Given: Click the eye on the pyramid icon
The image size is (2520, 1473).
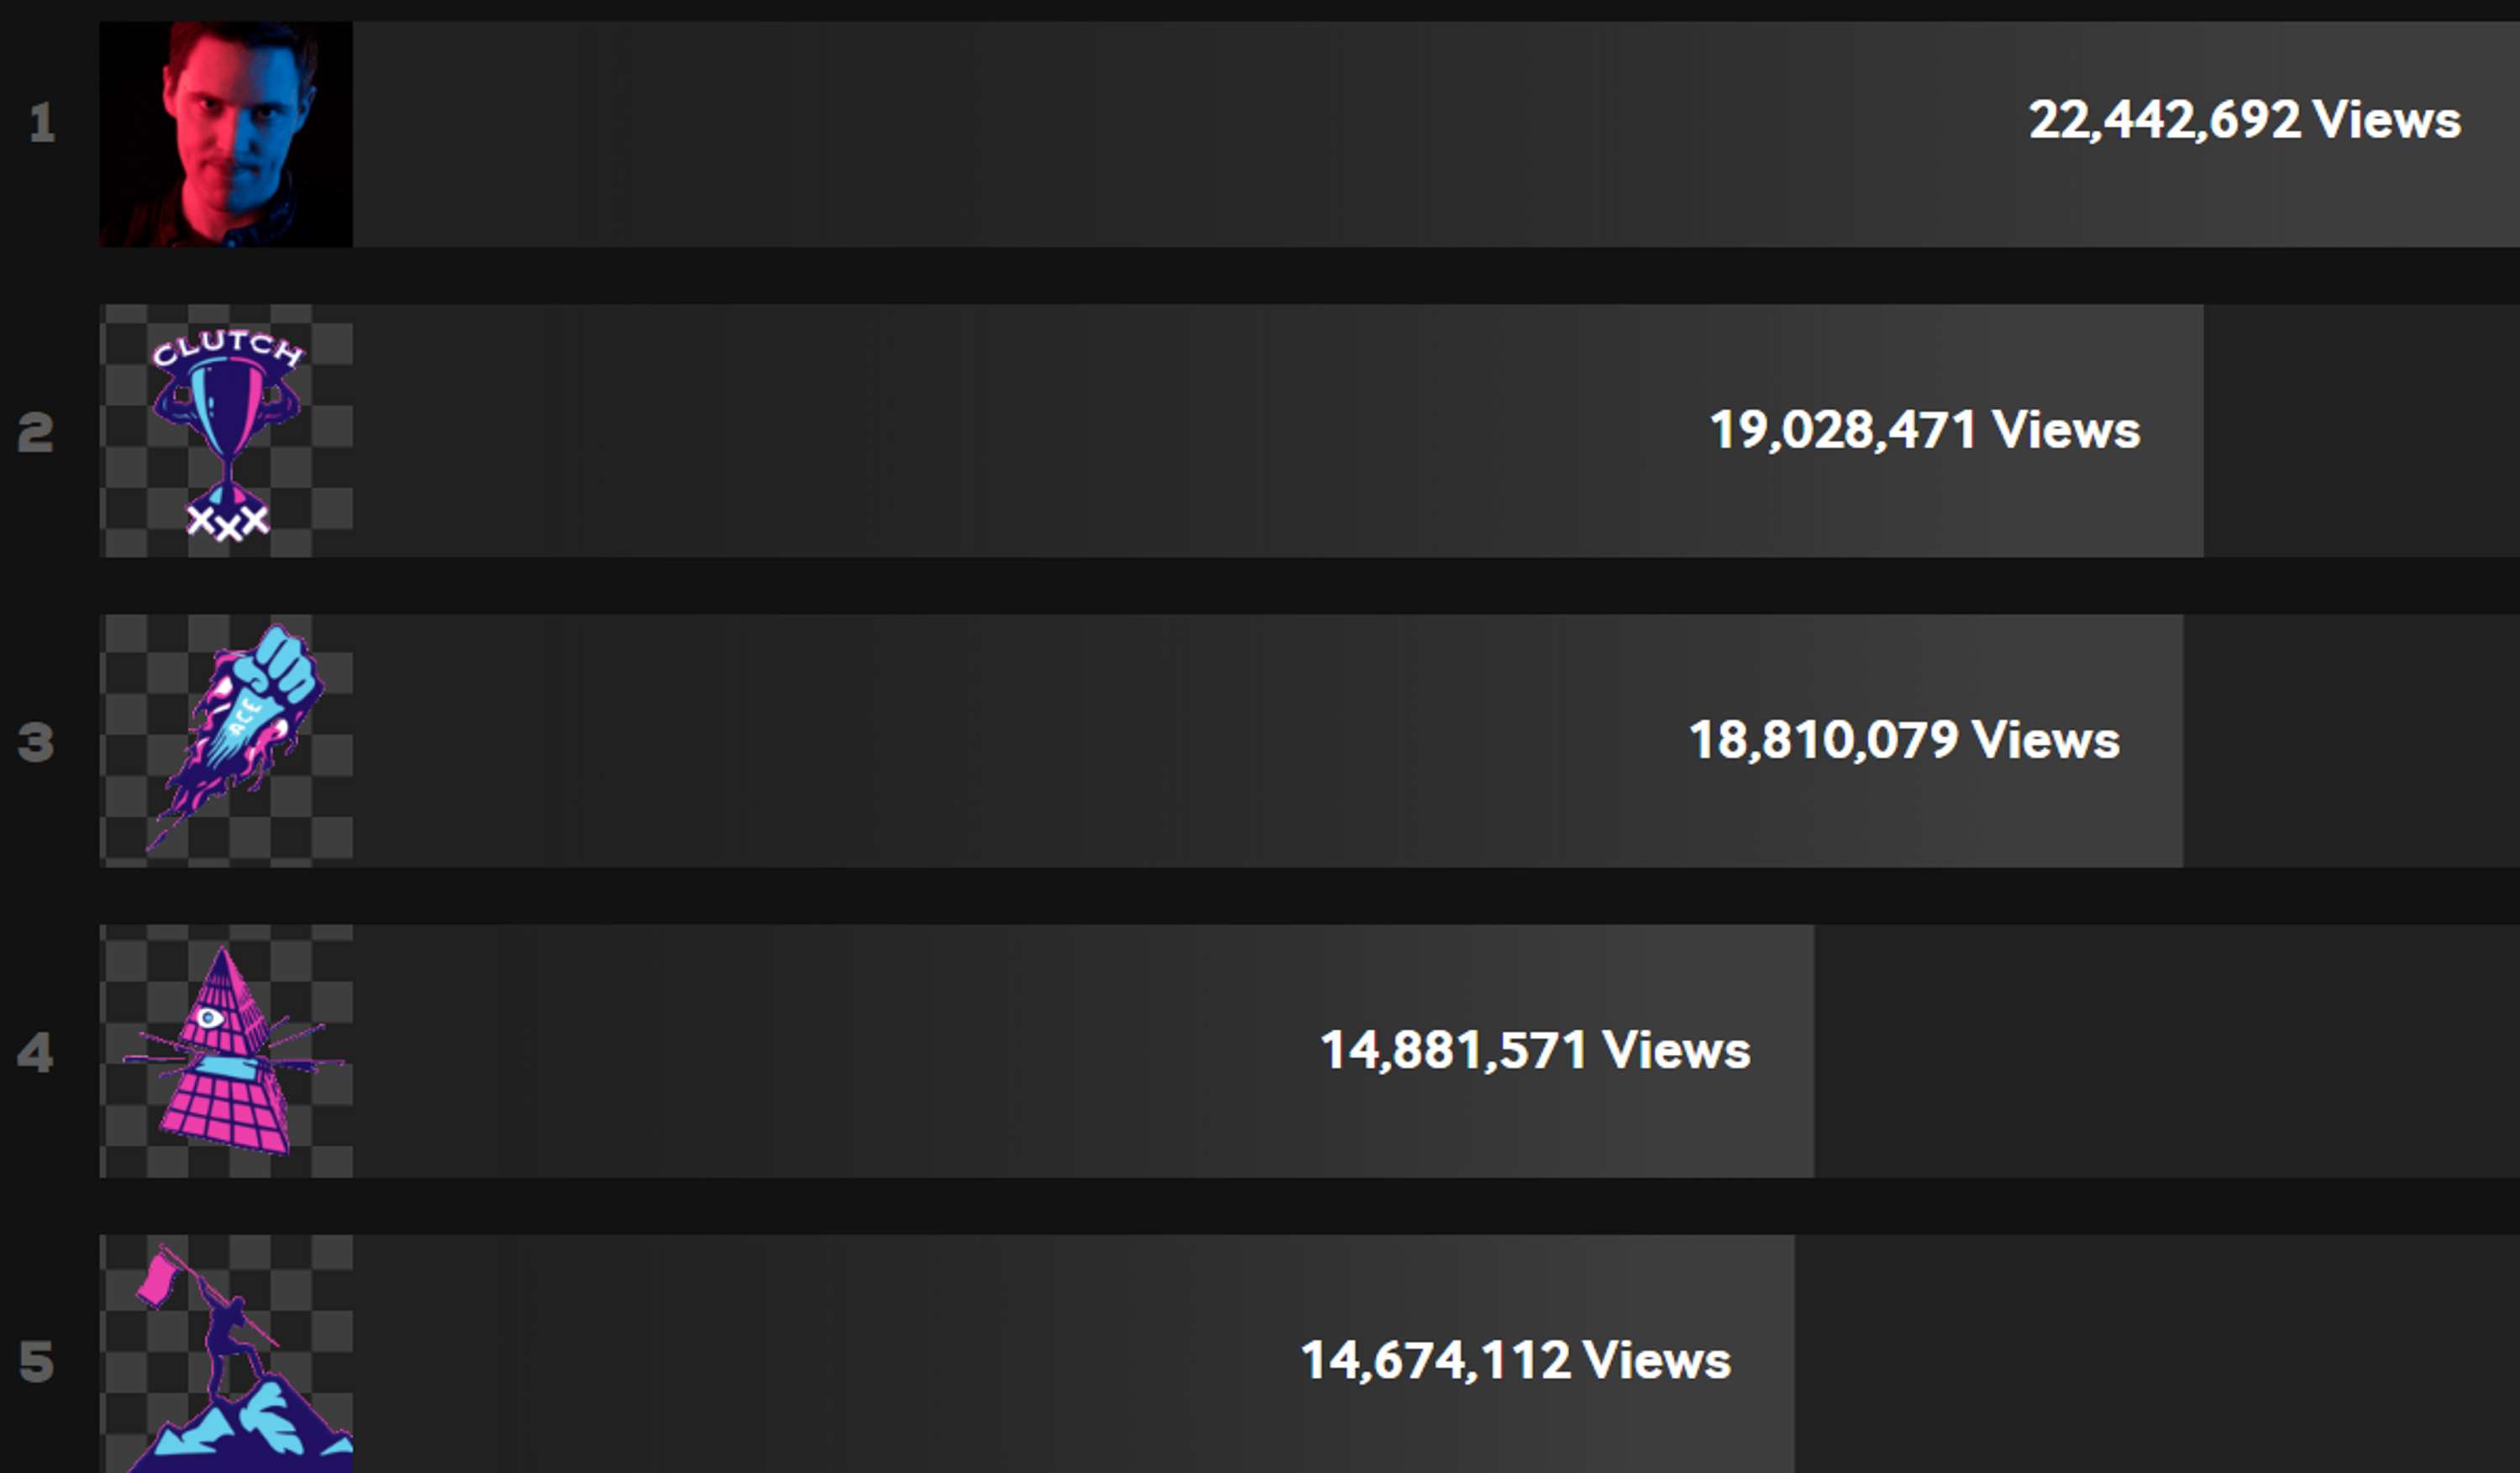Looking at the screenshot, I should [208, 1018].
